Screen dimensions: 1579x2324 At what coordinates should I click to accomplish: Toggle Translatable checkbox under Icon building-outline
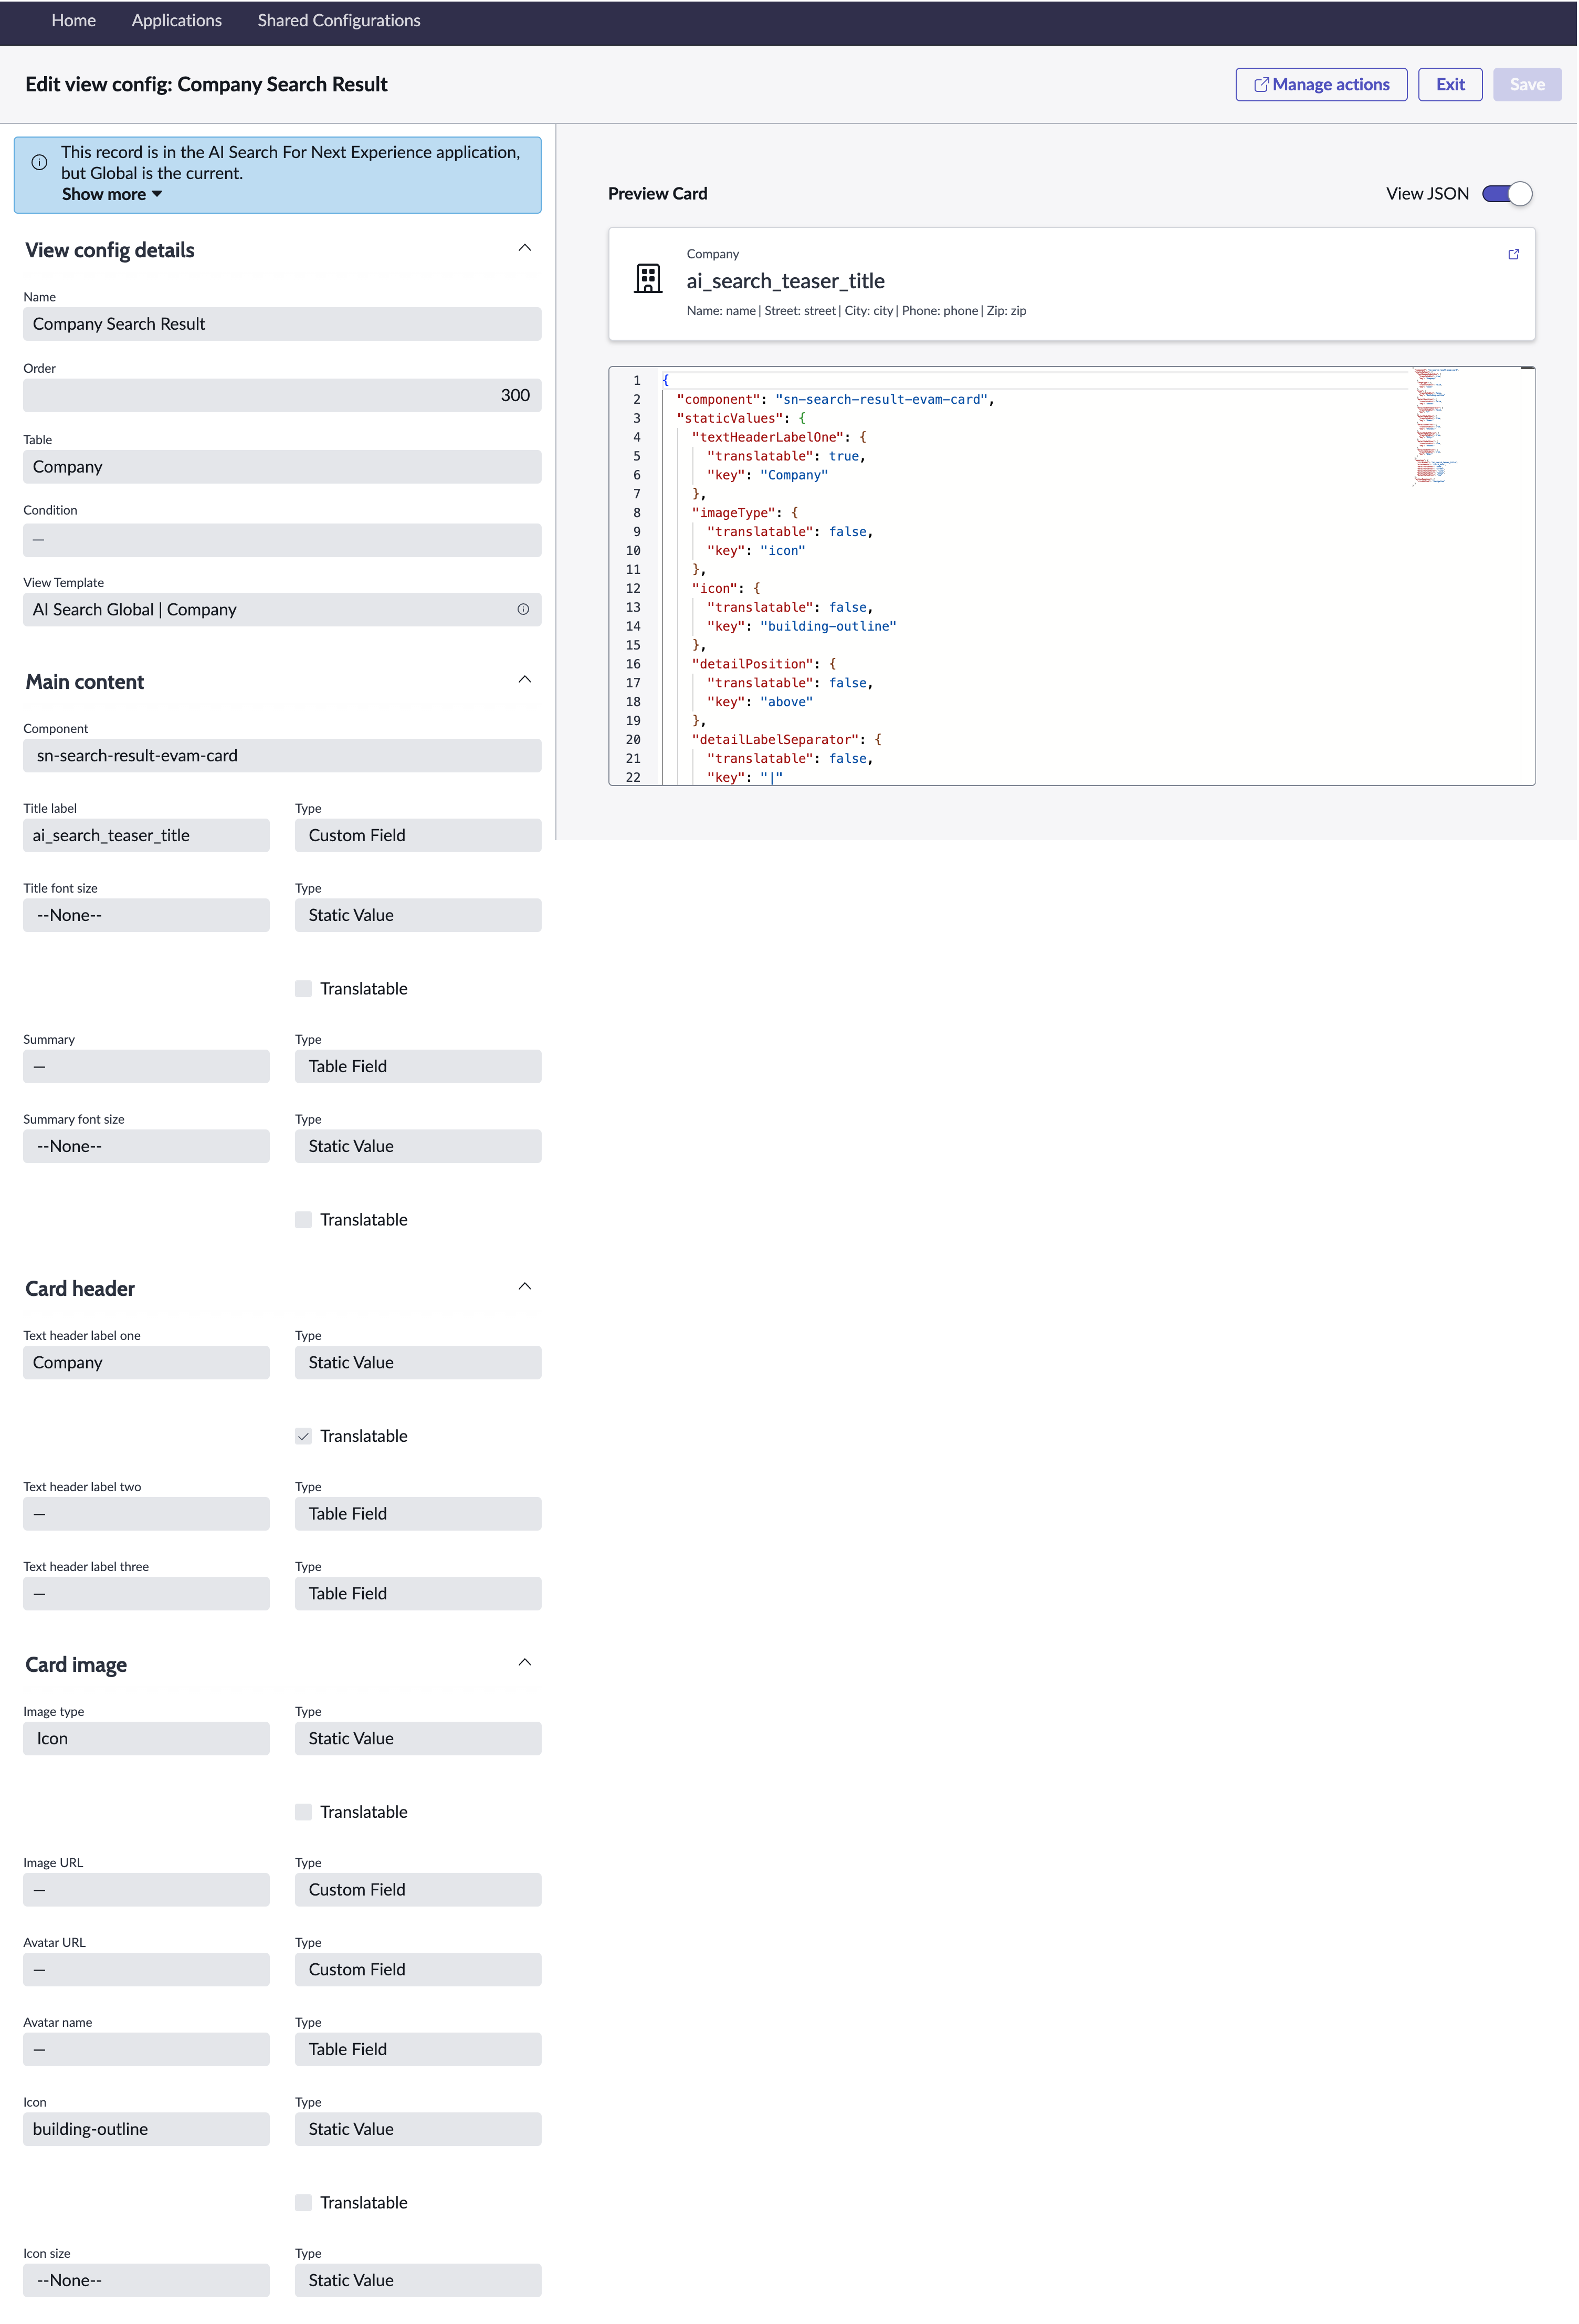pyautogui.click(x=303, y=2202)
